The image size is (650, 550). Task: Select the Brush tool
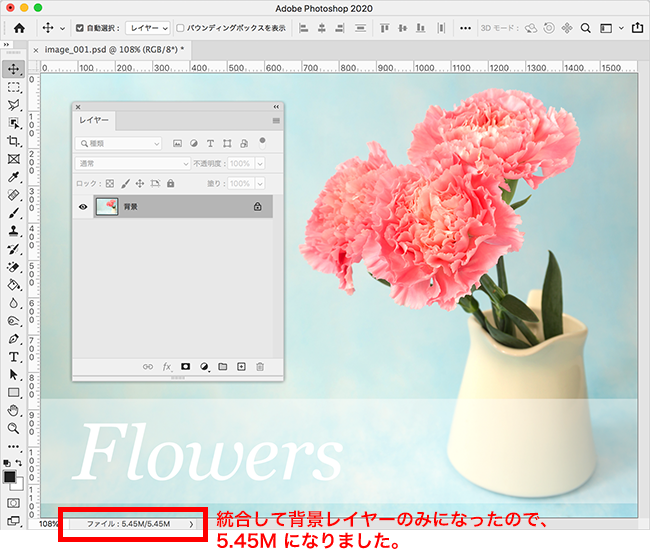point(13,213)
